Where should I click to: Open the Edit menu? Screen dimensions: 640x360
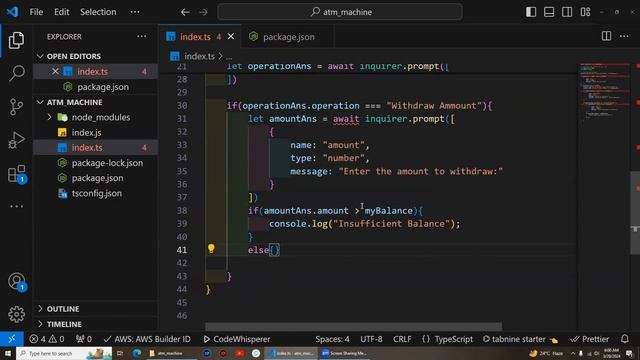[x=62, y=12]
